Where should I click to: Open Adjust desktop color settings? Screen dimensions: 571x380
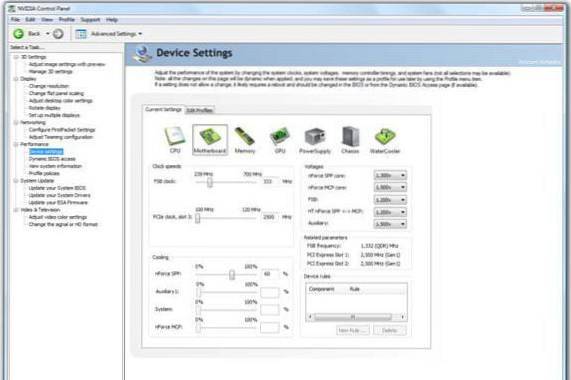tap(61, 101)
